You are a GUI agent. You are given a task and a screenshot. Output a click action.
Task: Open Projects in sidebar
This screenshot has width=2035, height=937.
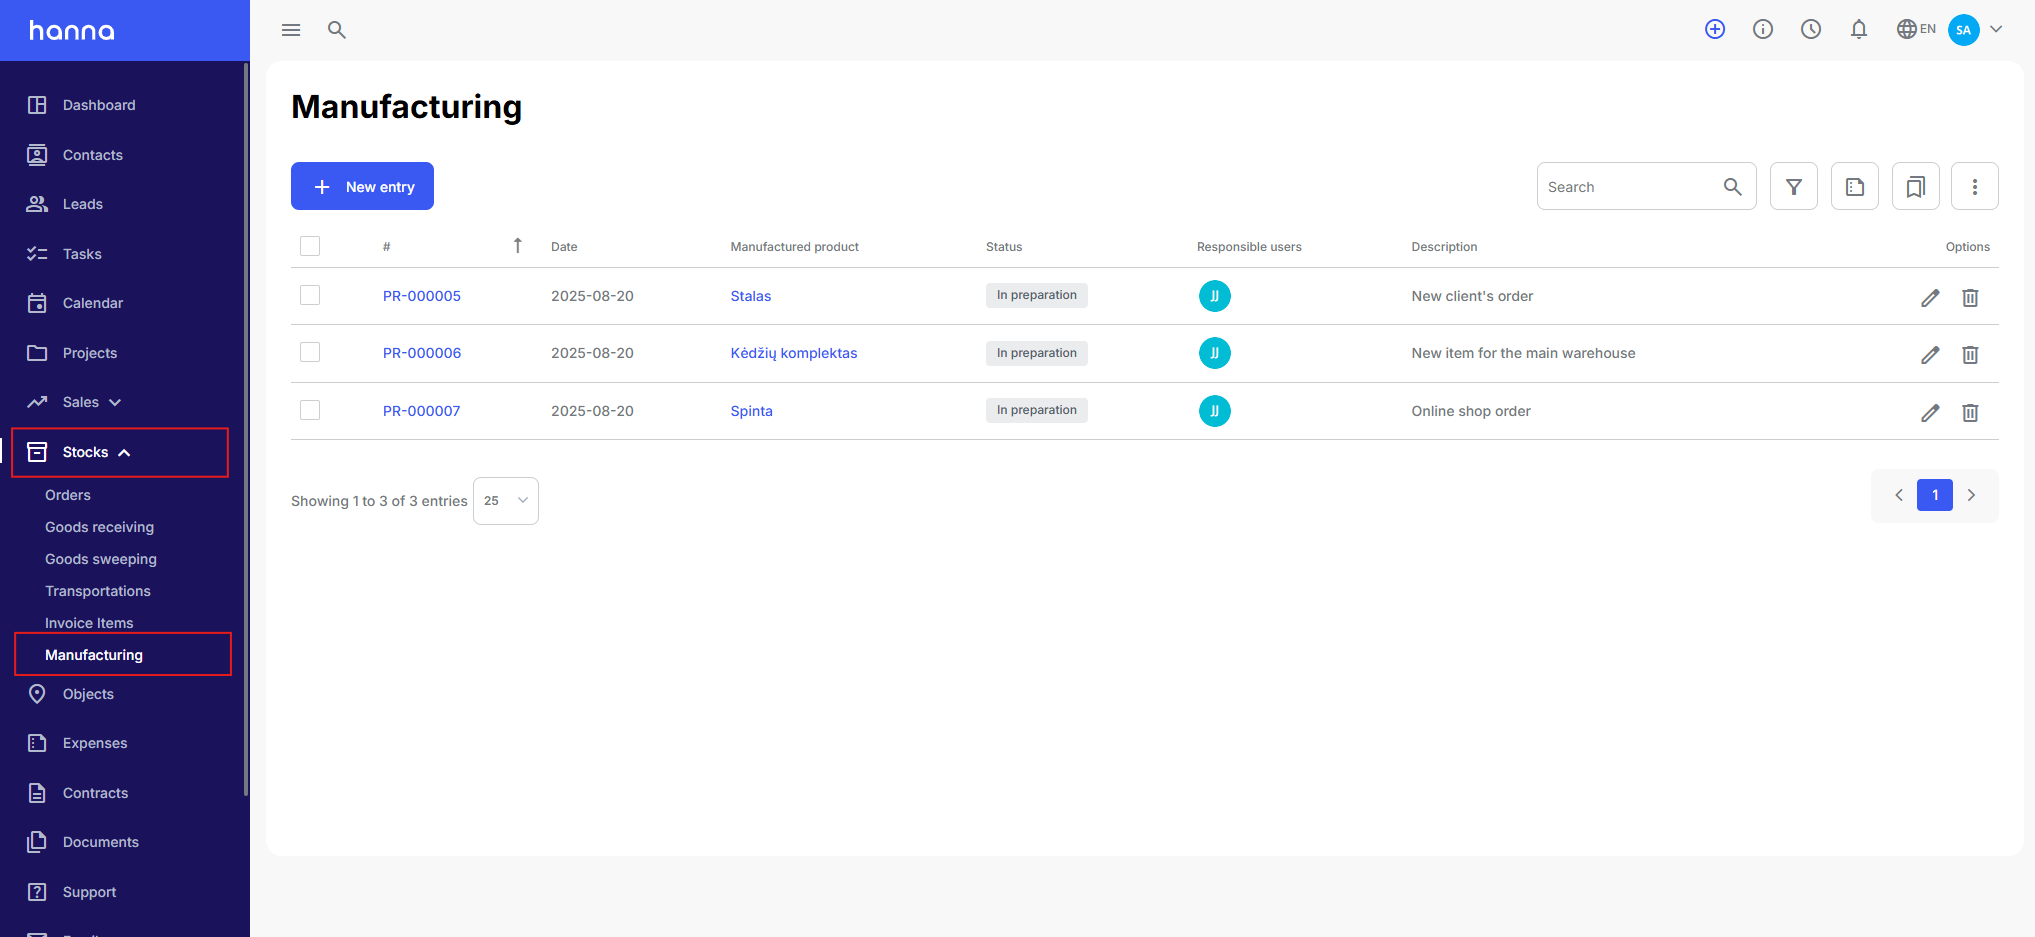(x=90, y=353)
